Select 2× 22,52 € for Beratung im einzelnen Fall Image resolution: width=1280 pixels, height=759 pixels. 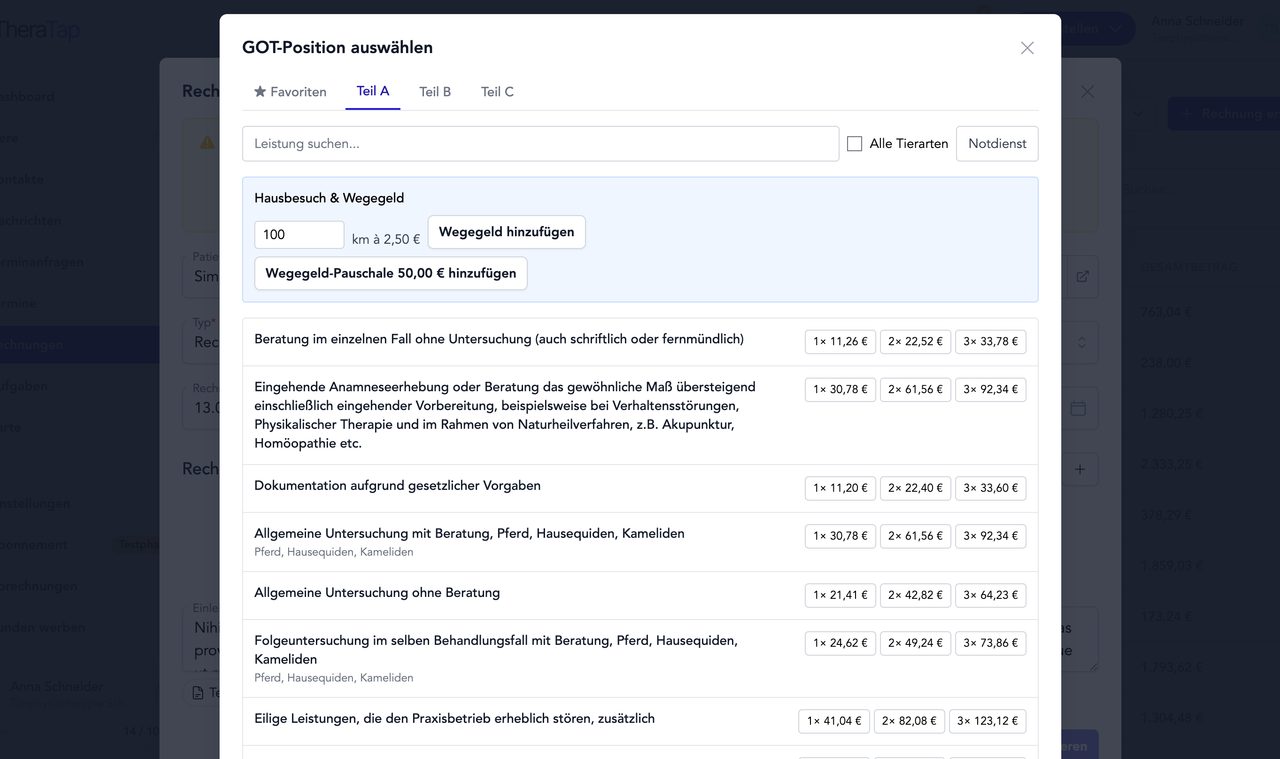tap(915, 342)
